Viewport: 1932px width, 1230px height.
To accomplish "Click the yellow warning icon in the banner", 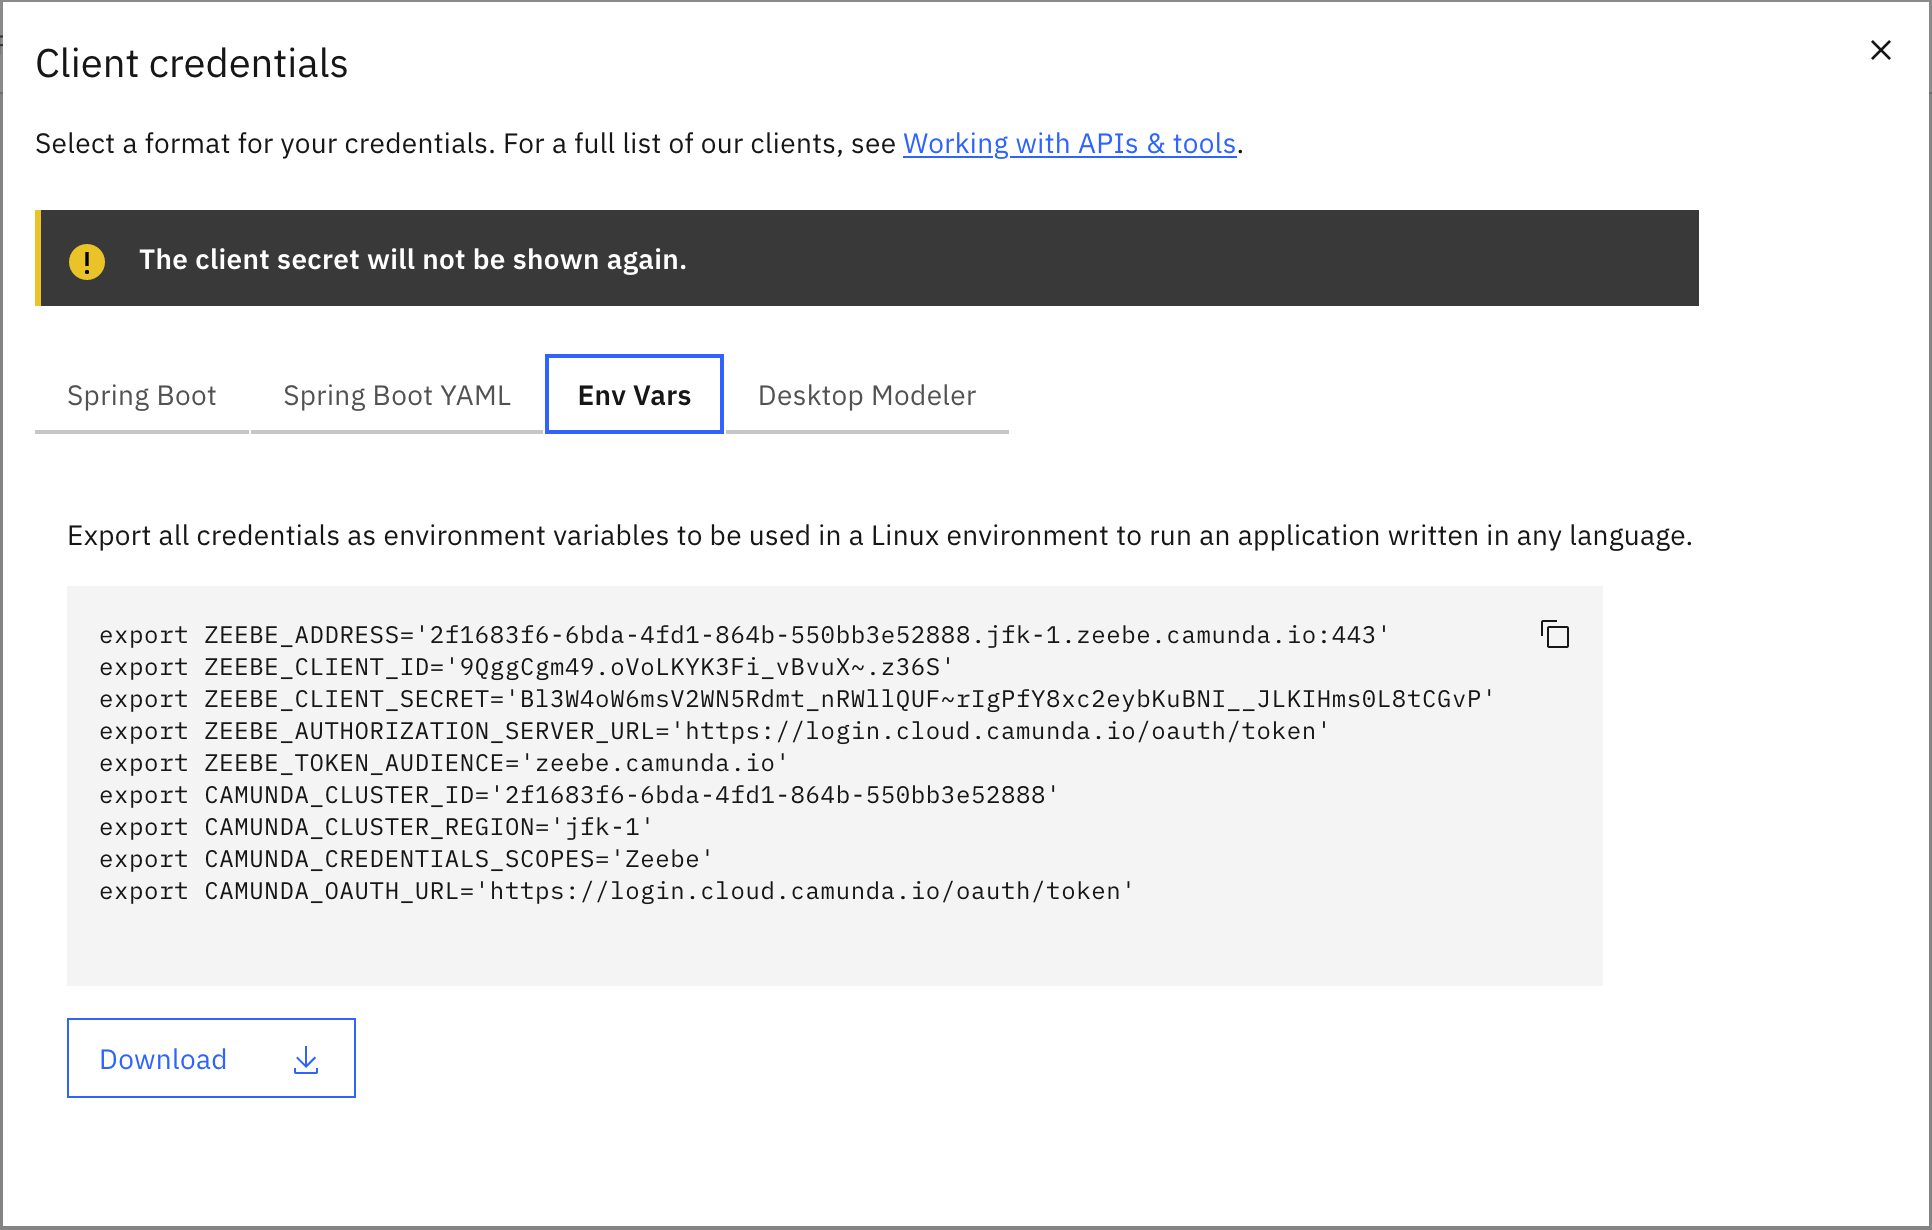I will [87, 261].
